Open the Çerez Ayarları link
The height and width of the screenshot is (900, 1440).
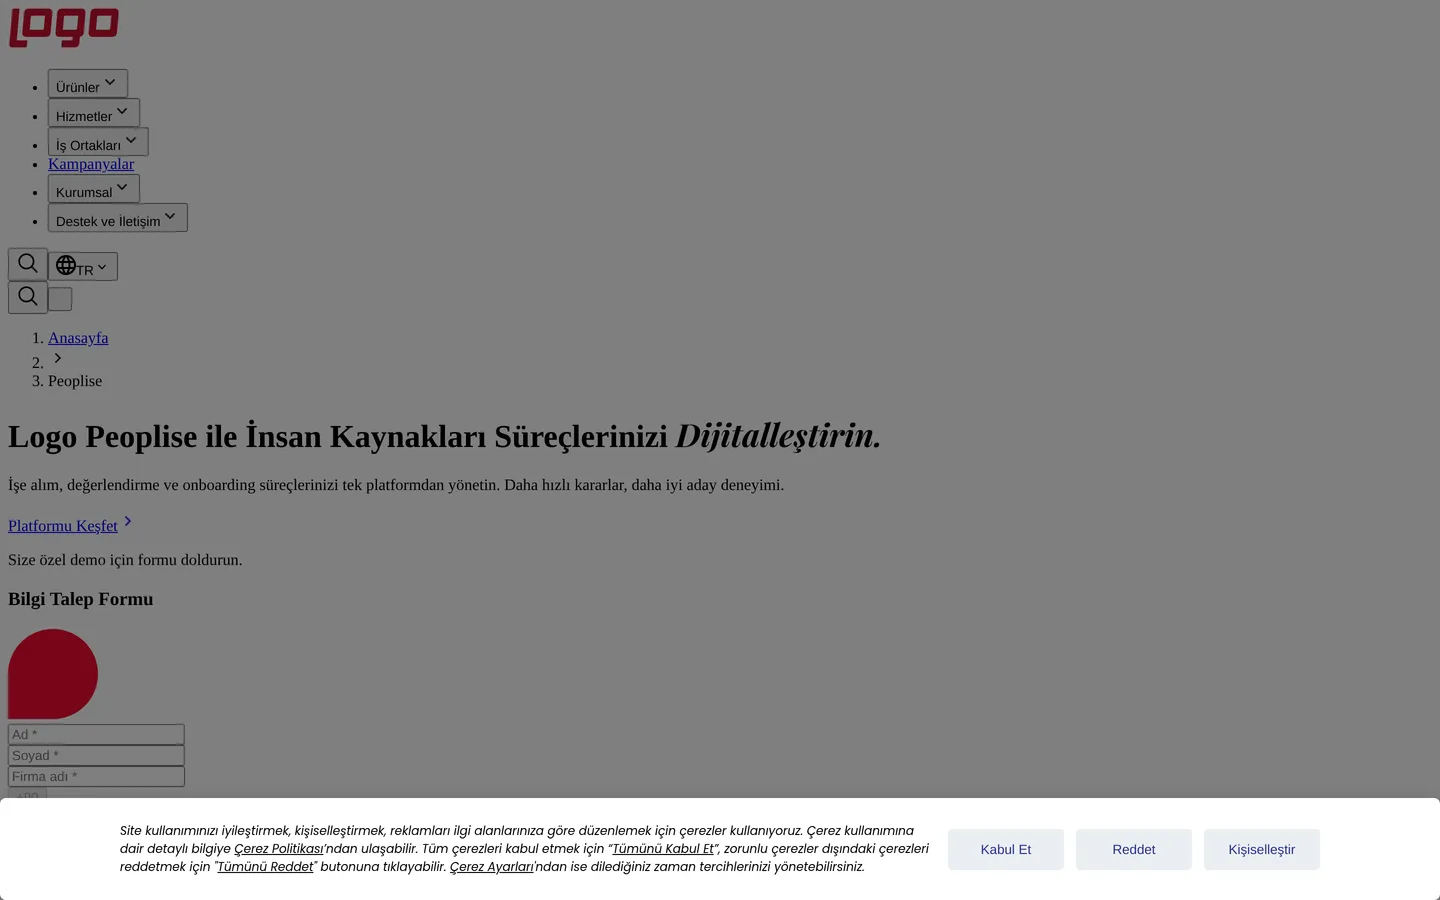tap(491, 867)
